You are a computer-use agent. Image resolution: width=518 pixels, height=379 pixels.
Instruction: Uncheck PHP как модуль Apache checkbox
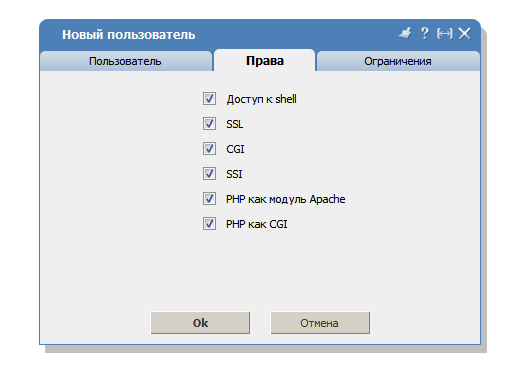209,199
